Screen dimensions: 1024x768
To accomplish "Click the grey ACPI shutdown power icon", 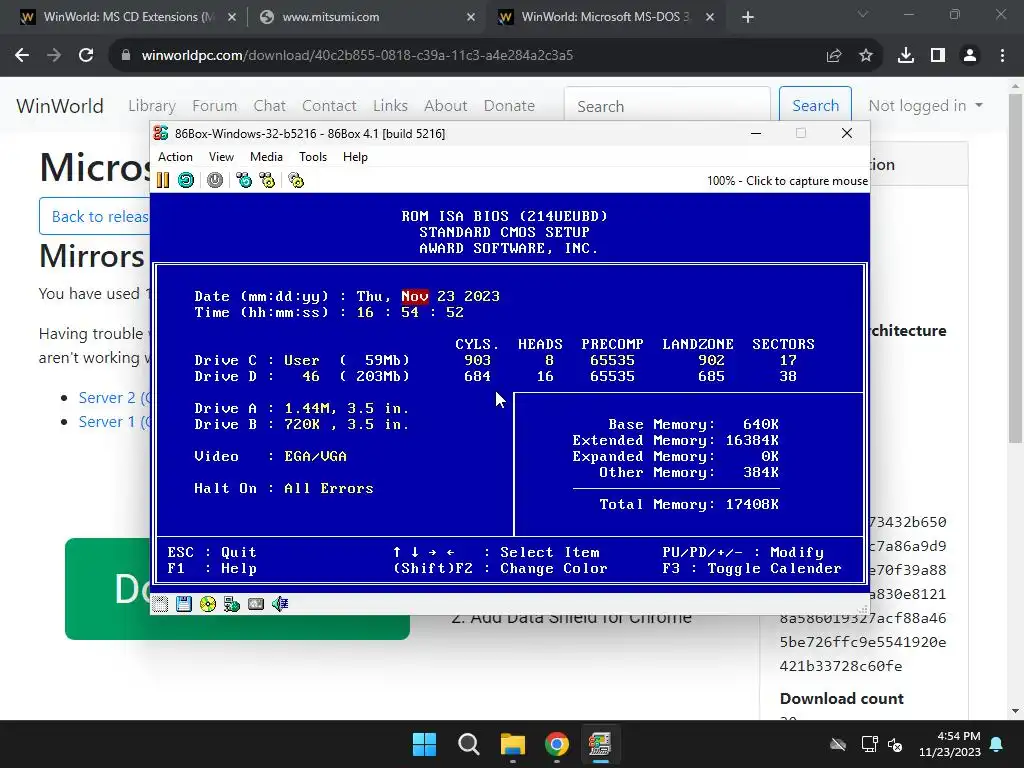I will tap(215, 180).
